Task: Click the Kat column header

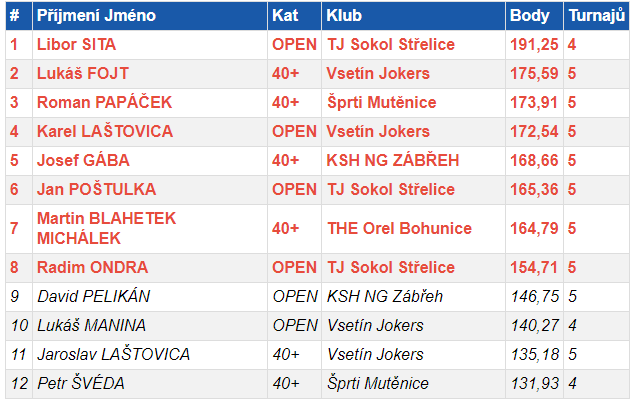Action: [x=285, y=16]
